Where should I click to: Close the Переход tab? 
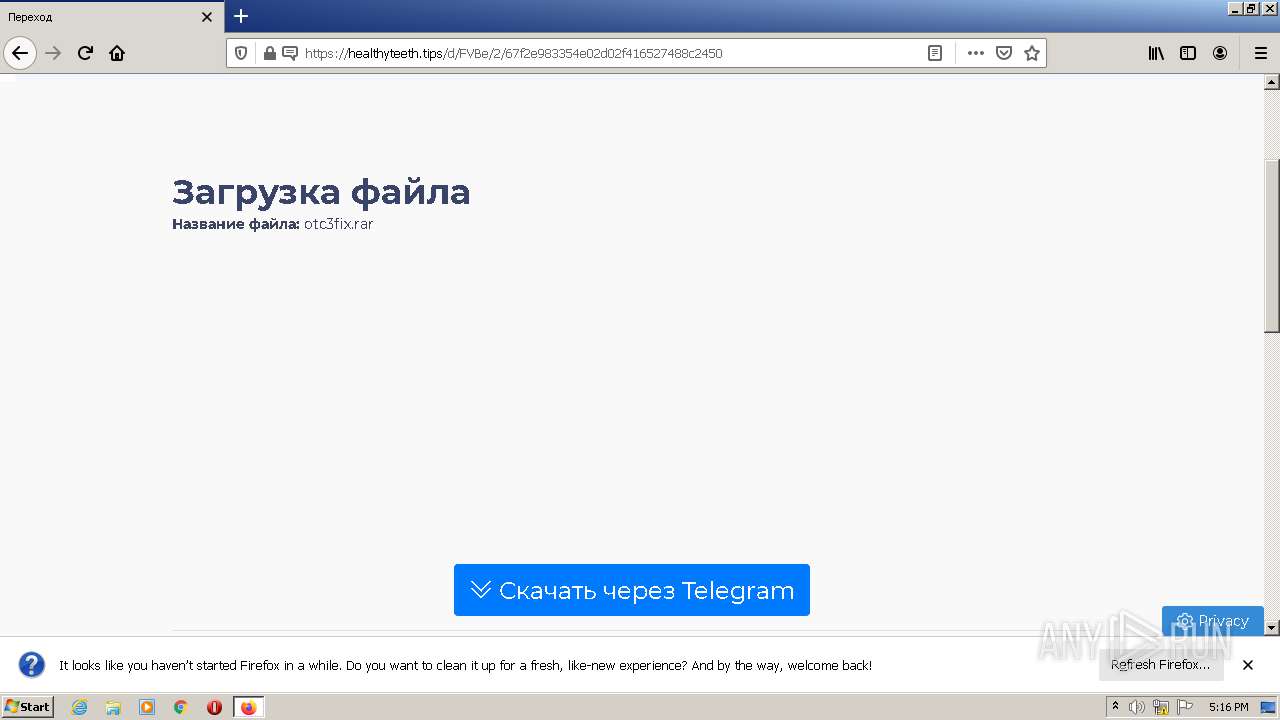(207, 17)
